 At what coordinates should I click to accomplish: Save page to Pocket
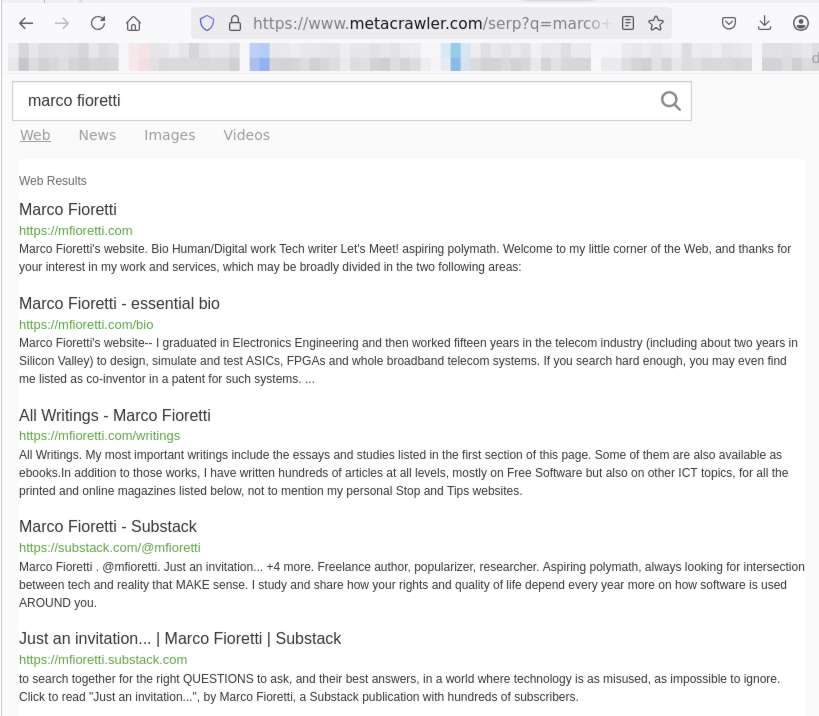point(729,24)
